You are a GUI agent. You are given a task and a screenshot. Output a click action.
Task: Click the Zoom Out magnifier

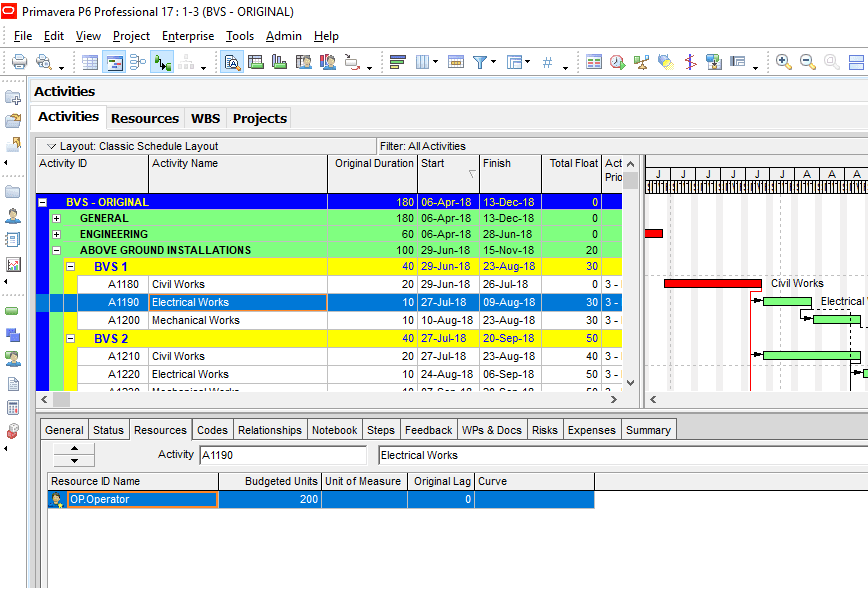point(808,62)
